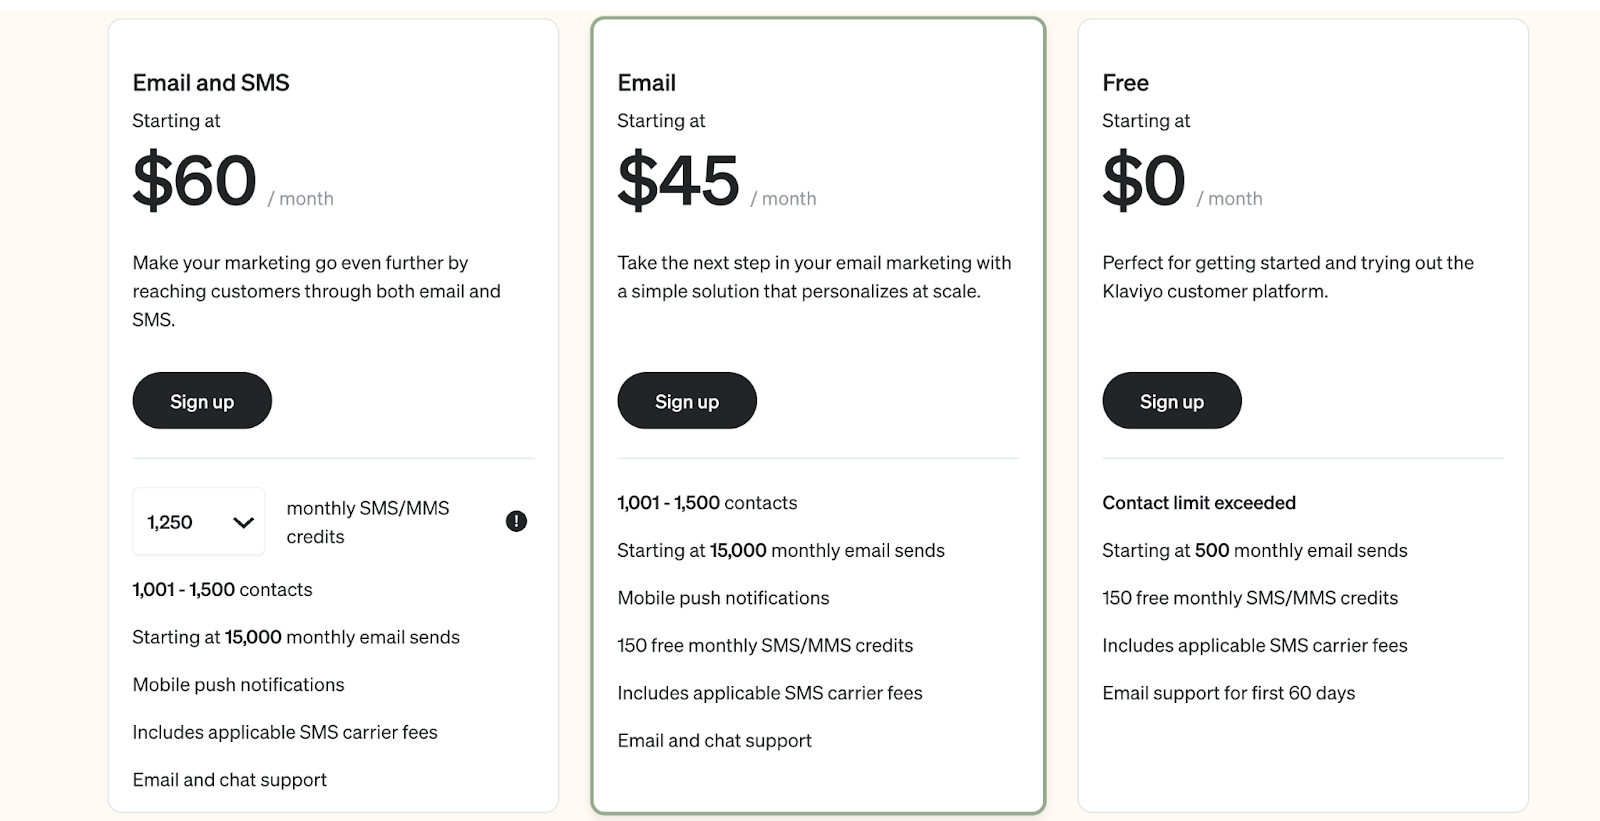Screen dimensions: 1600x821
Task: Sign up for the Email and SMS plan
Action: click(x=202, y=401)
